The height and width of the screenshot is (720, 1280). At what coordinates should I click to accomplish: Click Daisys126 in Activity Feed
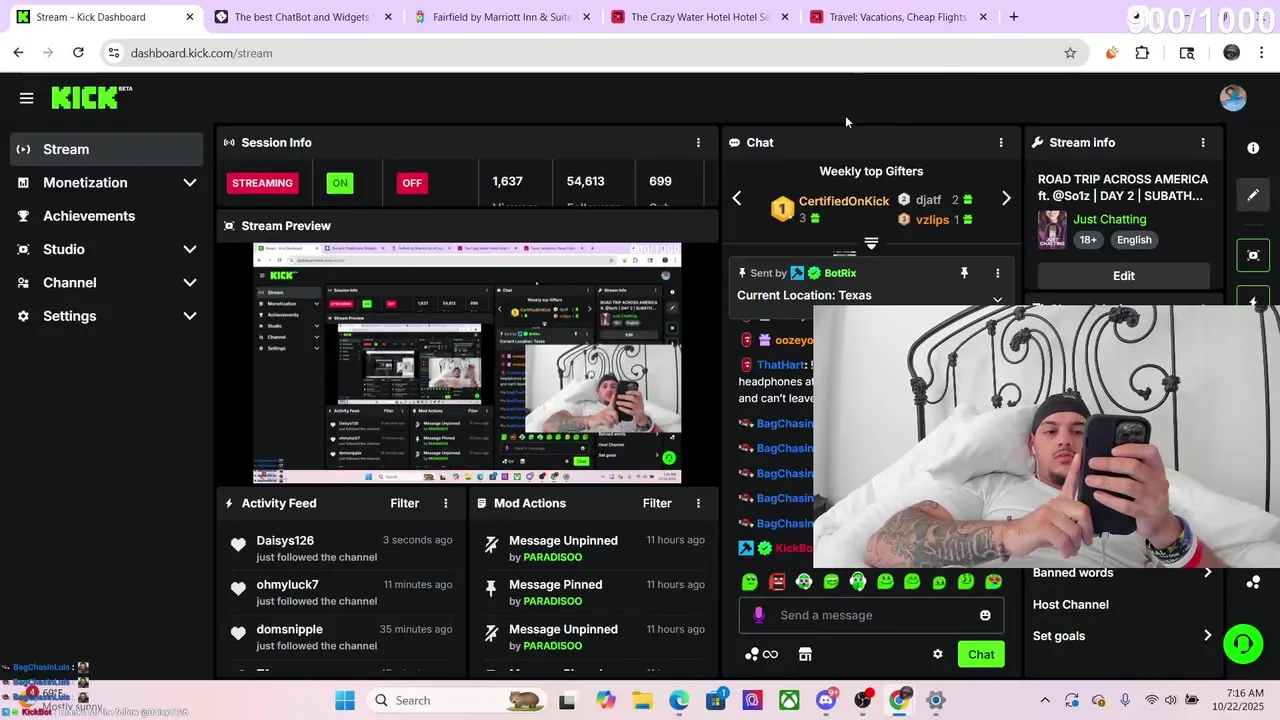(285, 540)
